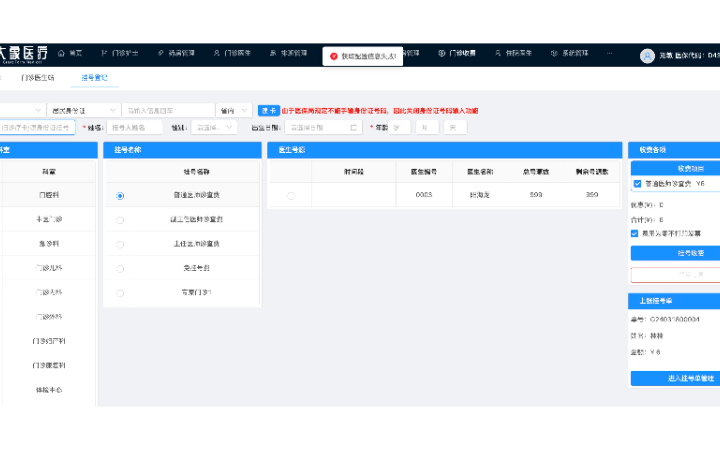Click the 门诊收费 nav icon

[x=440, y=53]
